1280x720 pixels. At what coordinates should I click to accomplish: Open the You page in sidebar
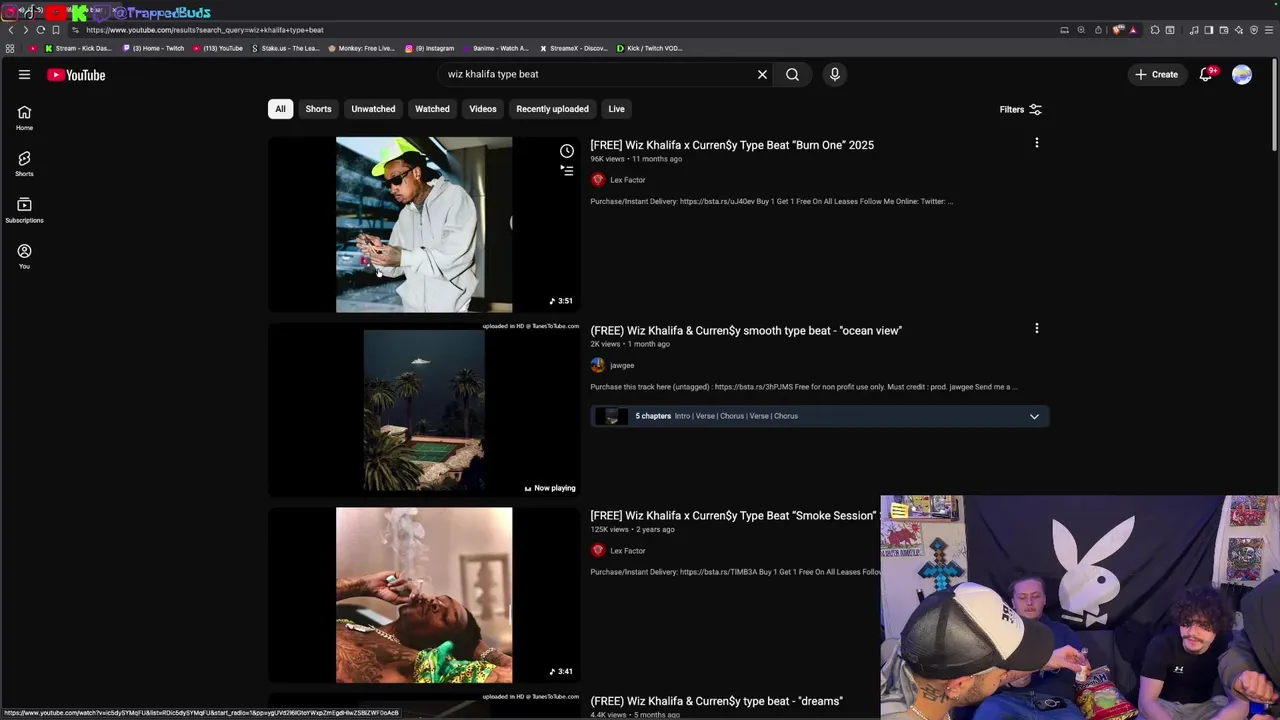tap(24, 256)
